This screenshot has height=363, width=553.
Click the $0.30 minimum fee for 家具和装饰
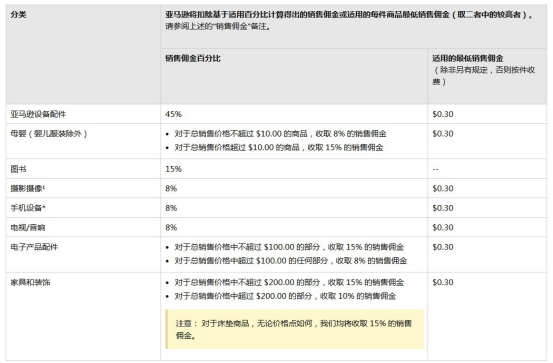[443, 282]
